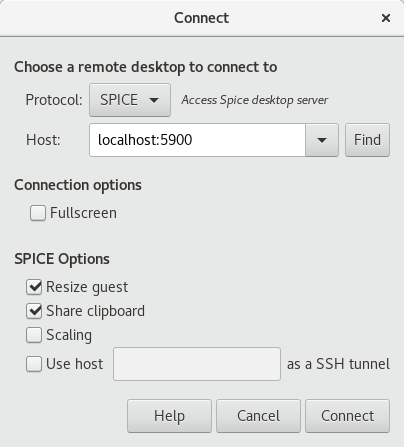Click the 'Connect' window title
Image resolution: width=404 pixels, height=447 pixels.
[202, 18]
